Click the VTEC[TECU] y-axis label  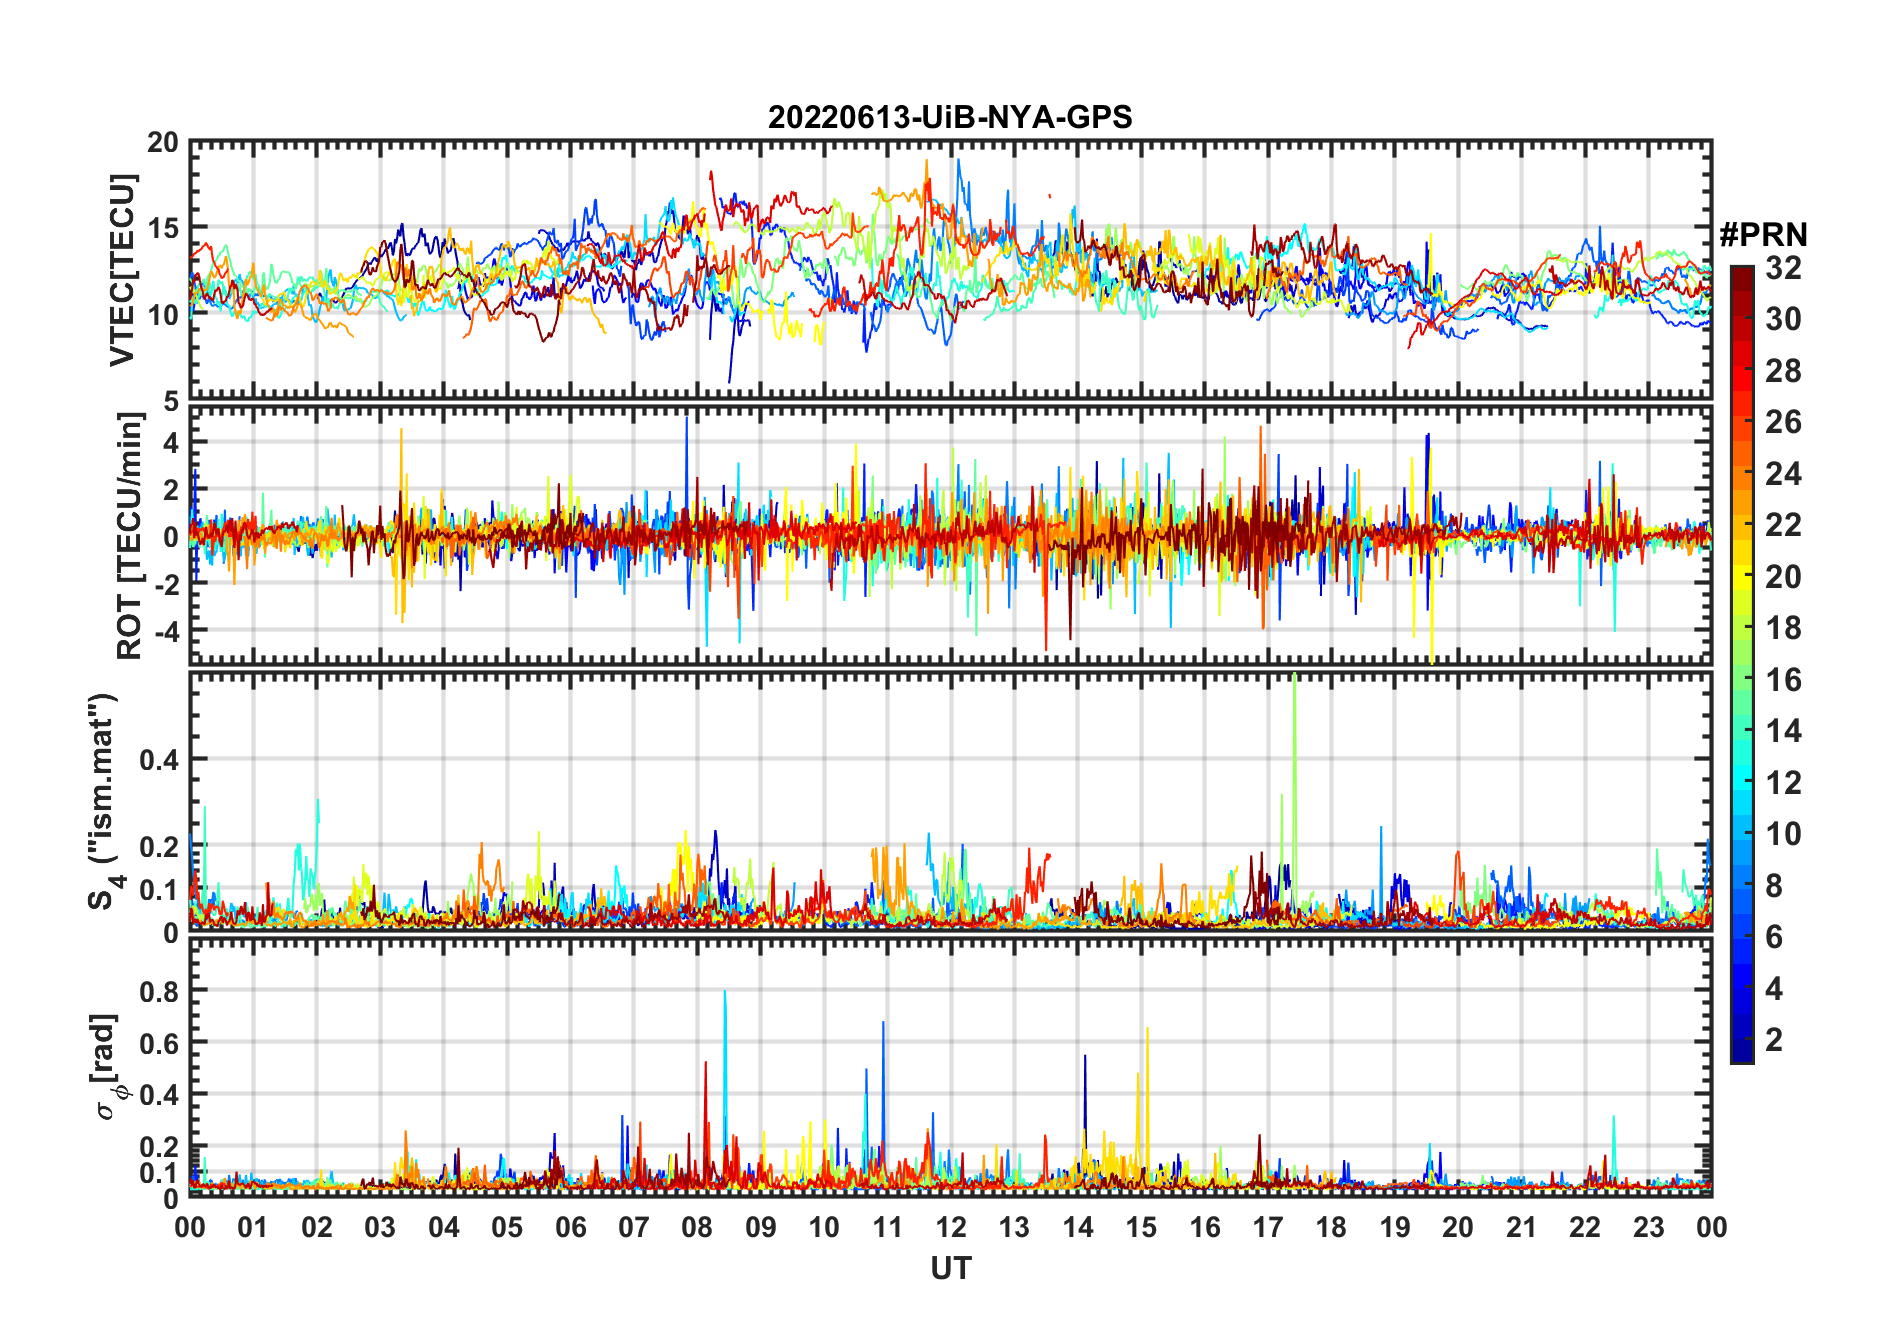[x=122, y=270]
